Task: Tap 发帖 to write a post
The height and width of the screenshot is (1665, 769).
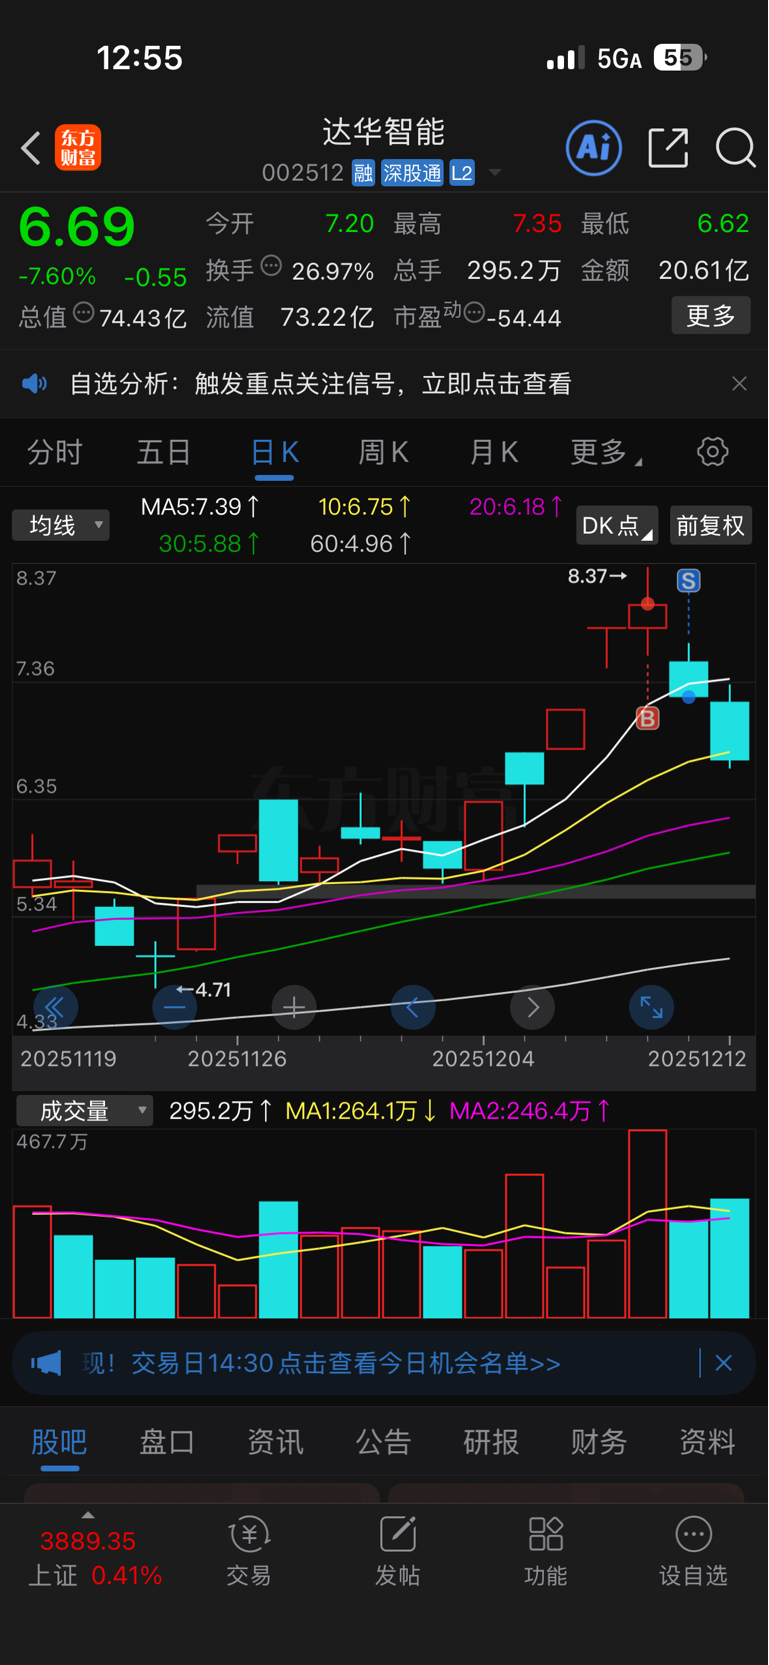Action: 397,1553
